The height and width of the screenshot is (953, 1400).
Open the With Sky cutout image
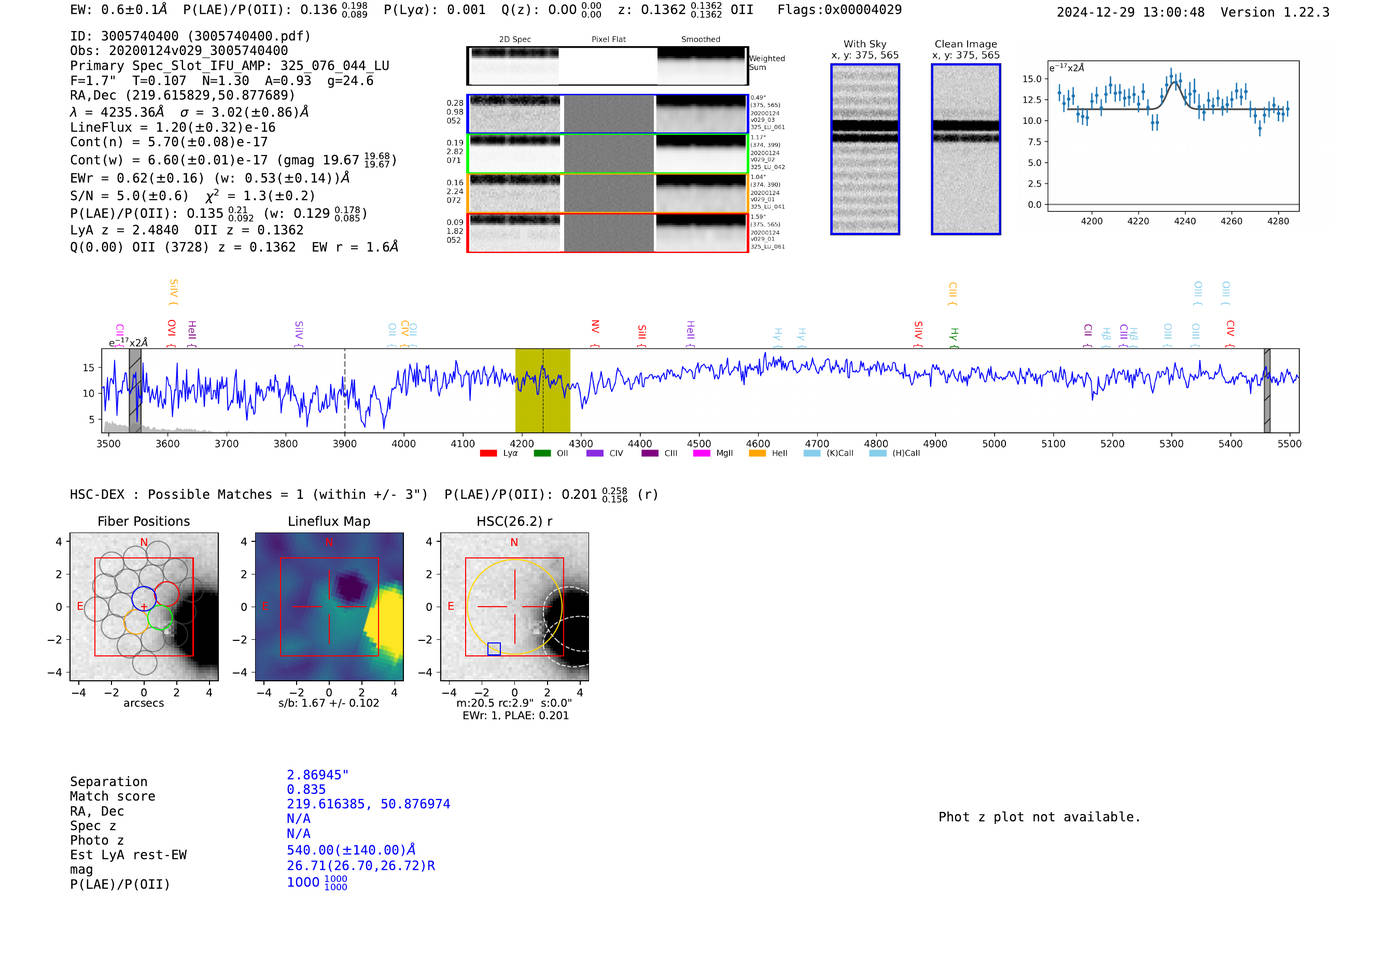click(865, 149)
